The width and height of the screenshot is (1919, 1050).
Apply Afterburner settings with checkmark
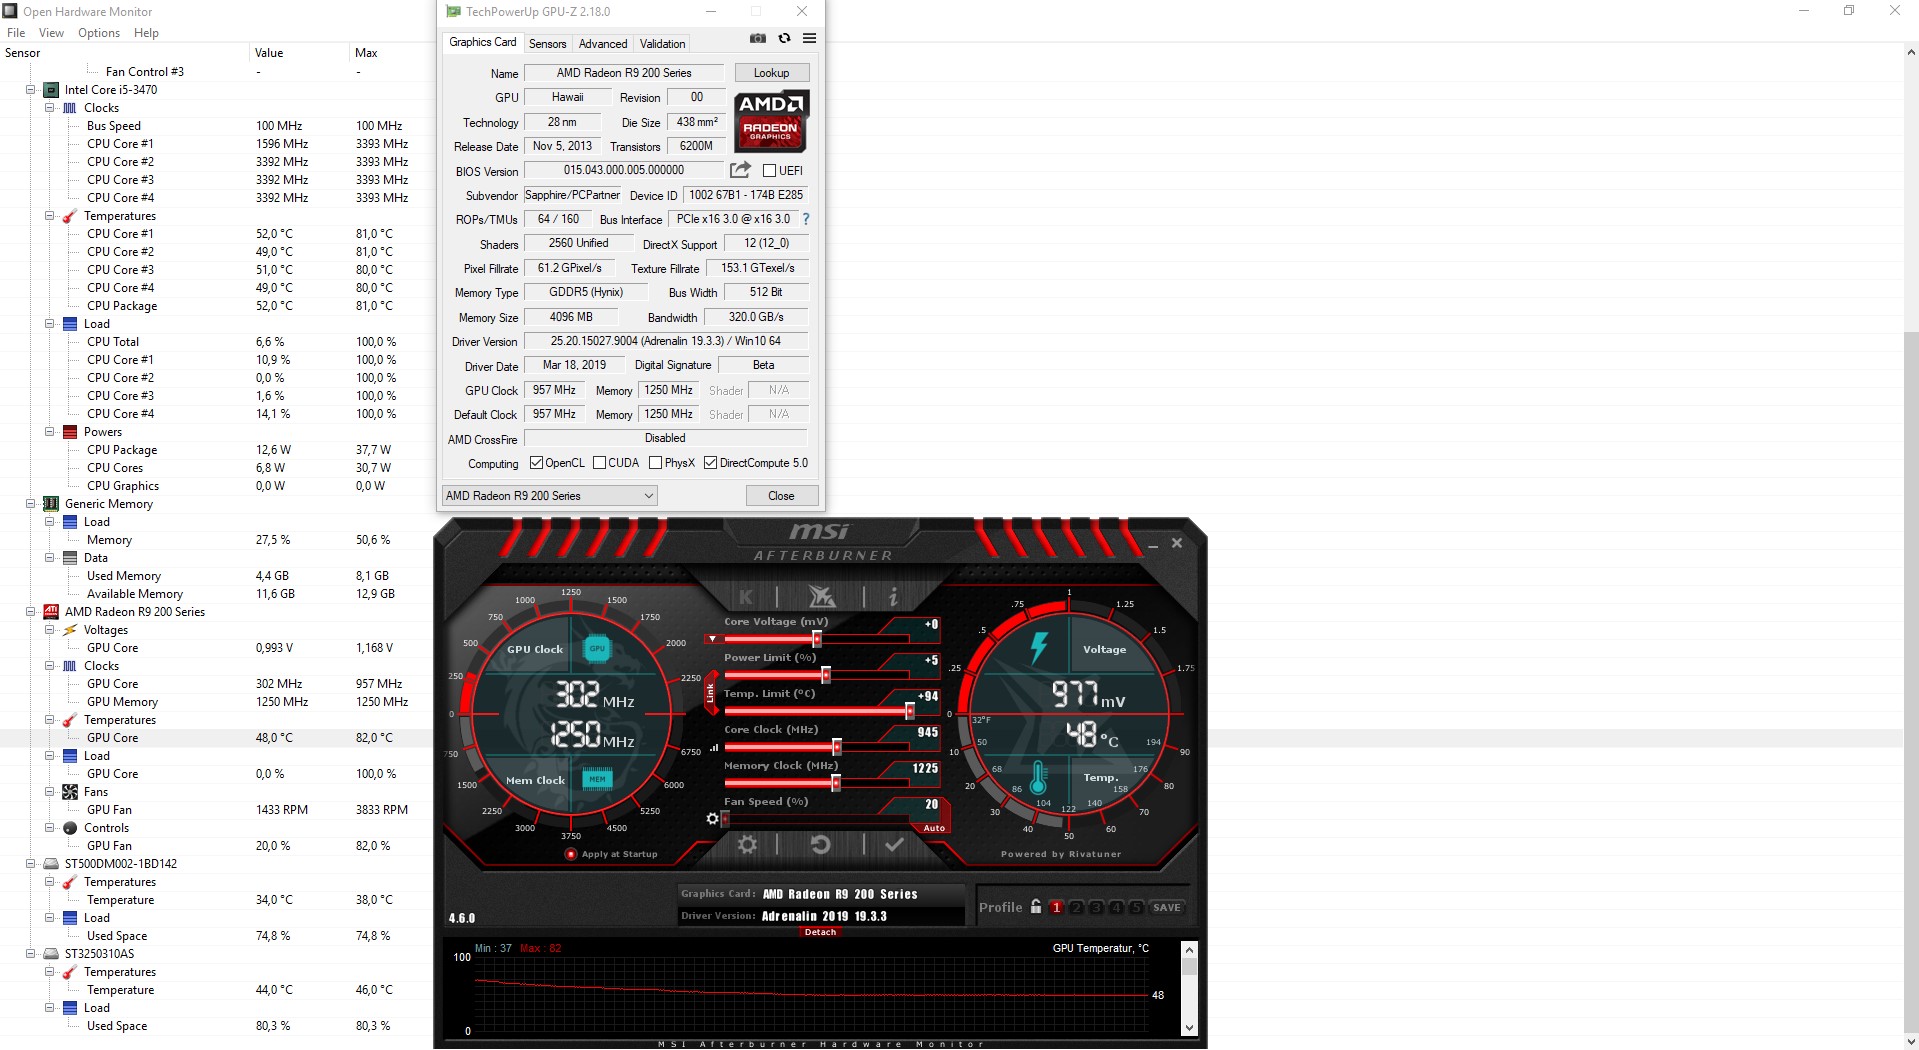pos(894,845)
